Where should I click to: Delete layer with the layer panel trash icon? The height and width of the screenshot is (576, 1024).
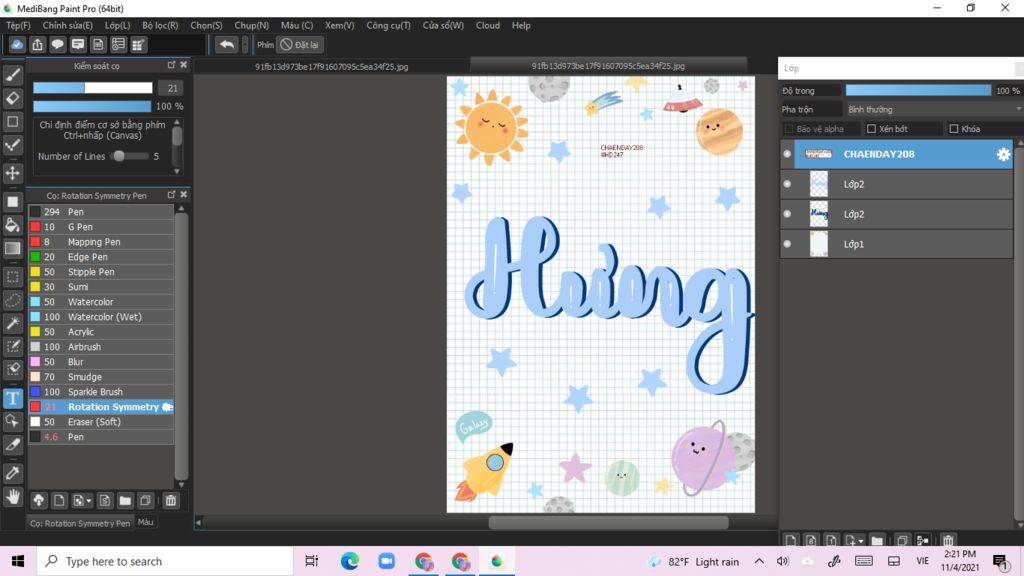(x=948, y=540)
